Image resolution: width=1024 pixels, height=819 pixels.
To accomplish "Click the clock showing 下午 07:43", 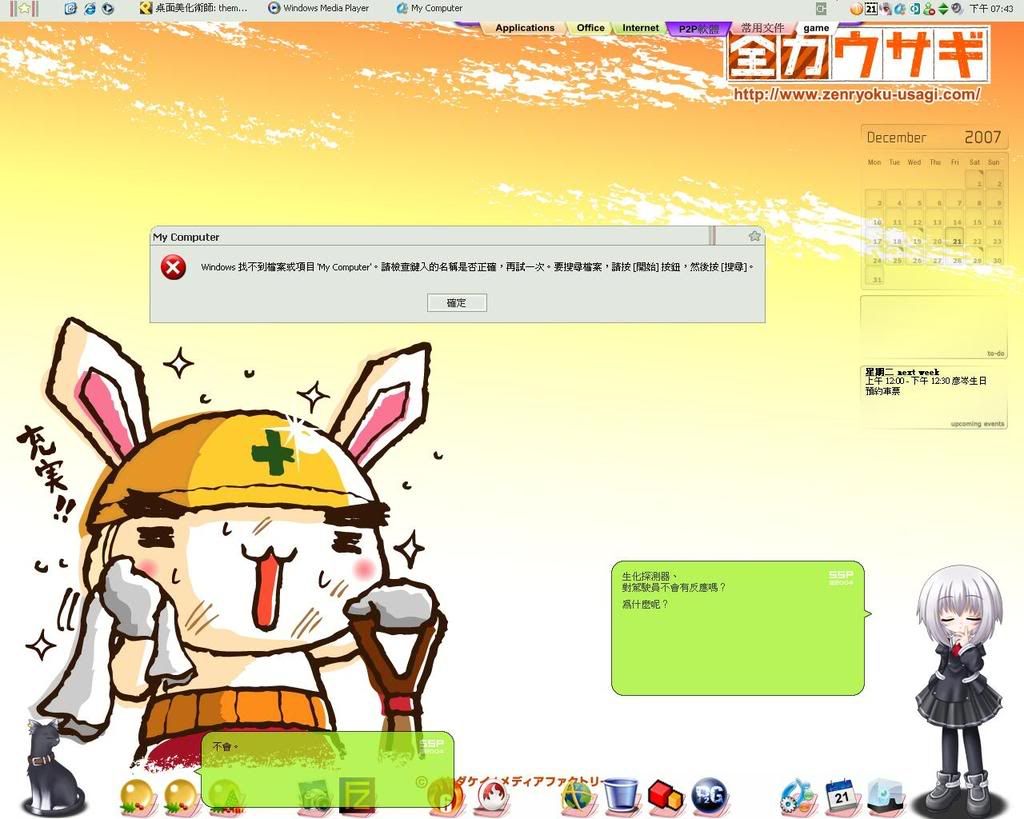I will [991, 8].
